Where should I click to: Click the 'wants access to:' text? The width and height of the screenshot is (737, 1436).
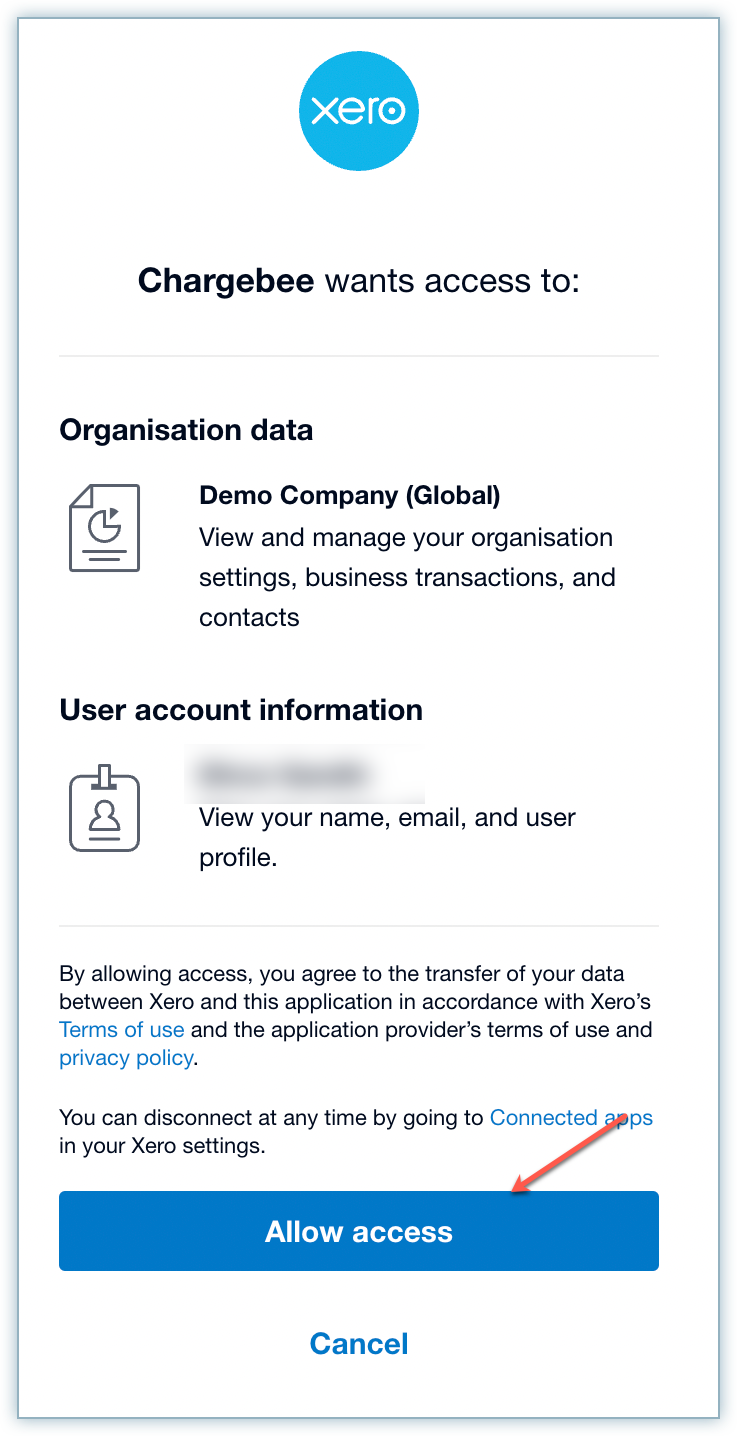click(453, 281)
